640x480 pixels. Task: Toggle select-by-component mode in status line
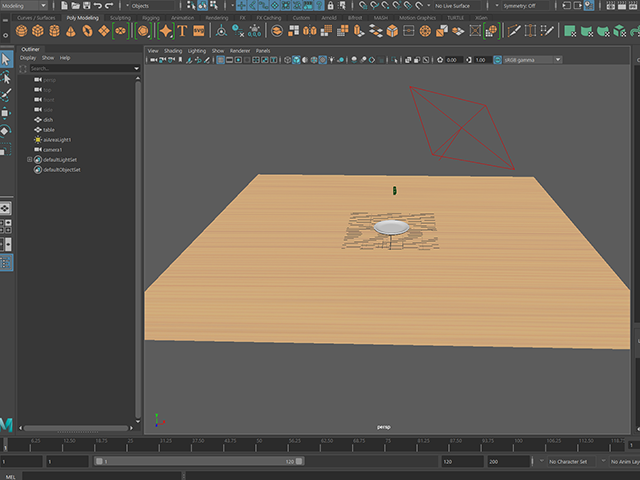tap(214, 6)
